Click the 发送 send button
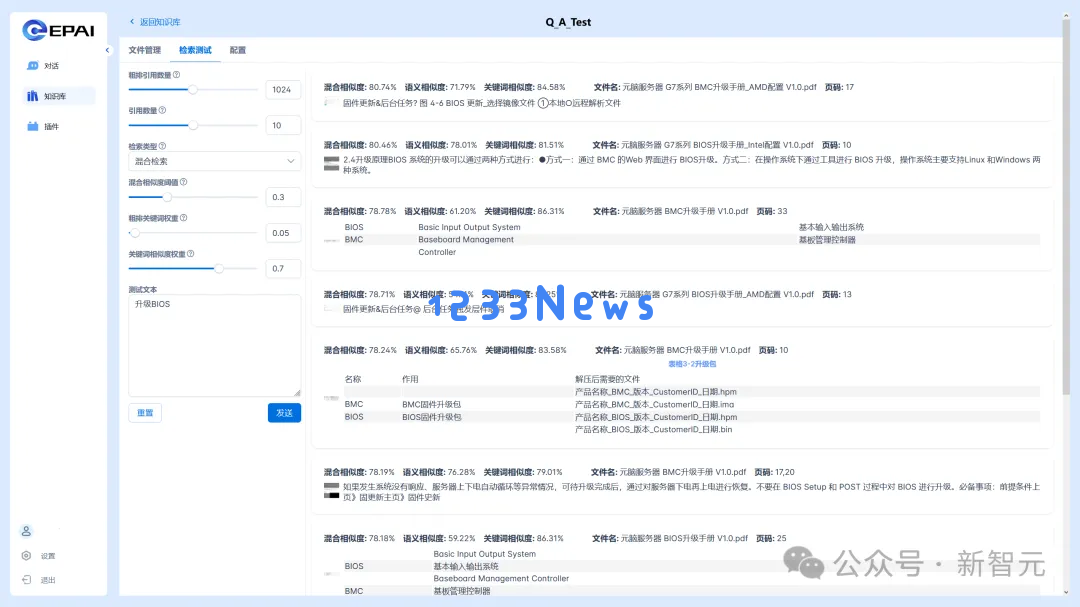This screenshot has height=607, width=1080. [x=284, y=413]
